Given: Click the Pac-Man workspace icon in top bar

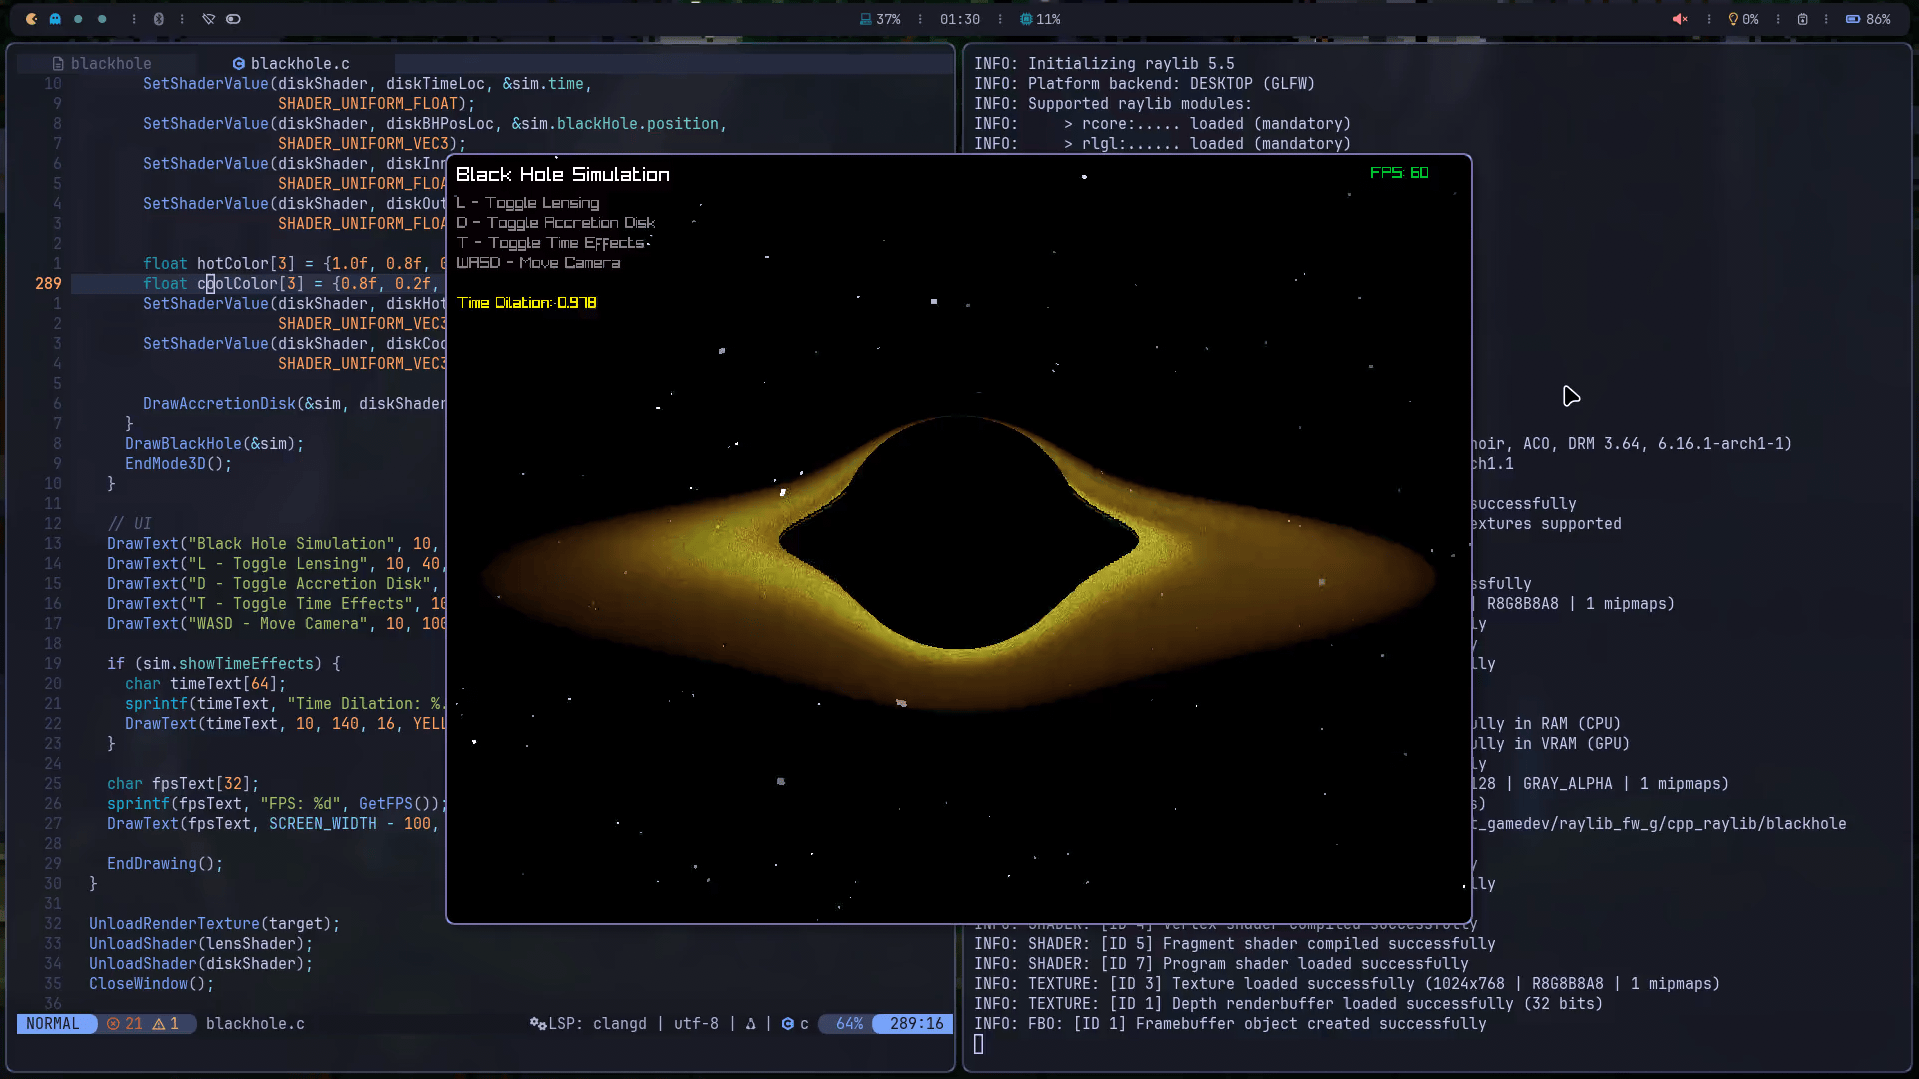Looking at the screenshot, I should (x=32, y=19).
